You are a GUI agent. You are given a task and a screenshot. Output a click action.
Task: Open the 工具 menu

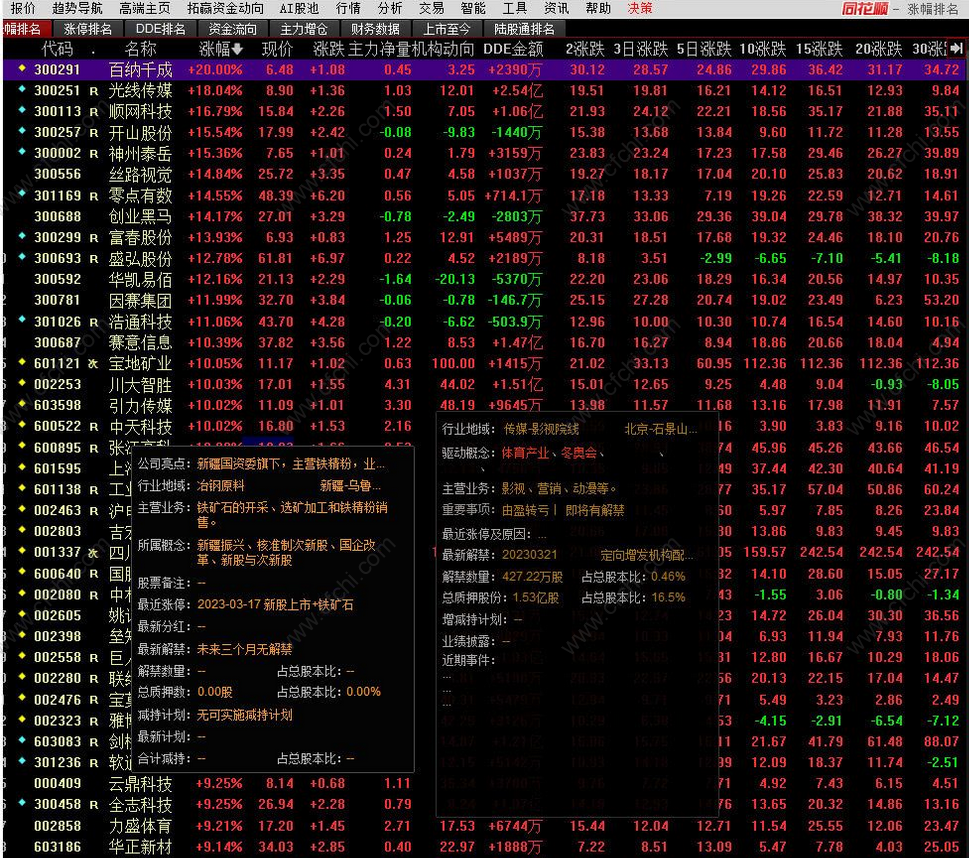[515, 8]
